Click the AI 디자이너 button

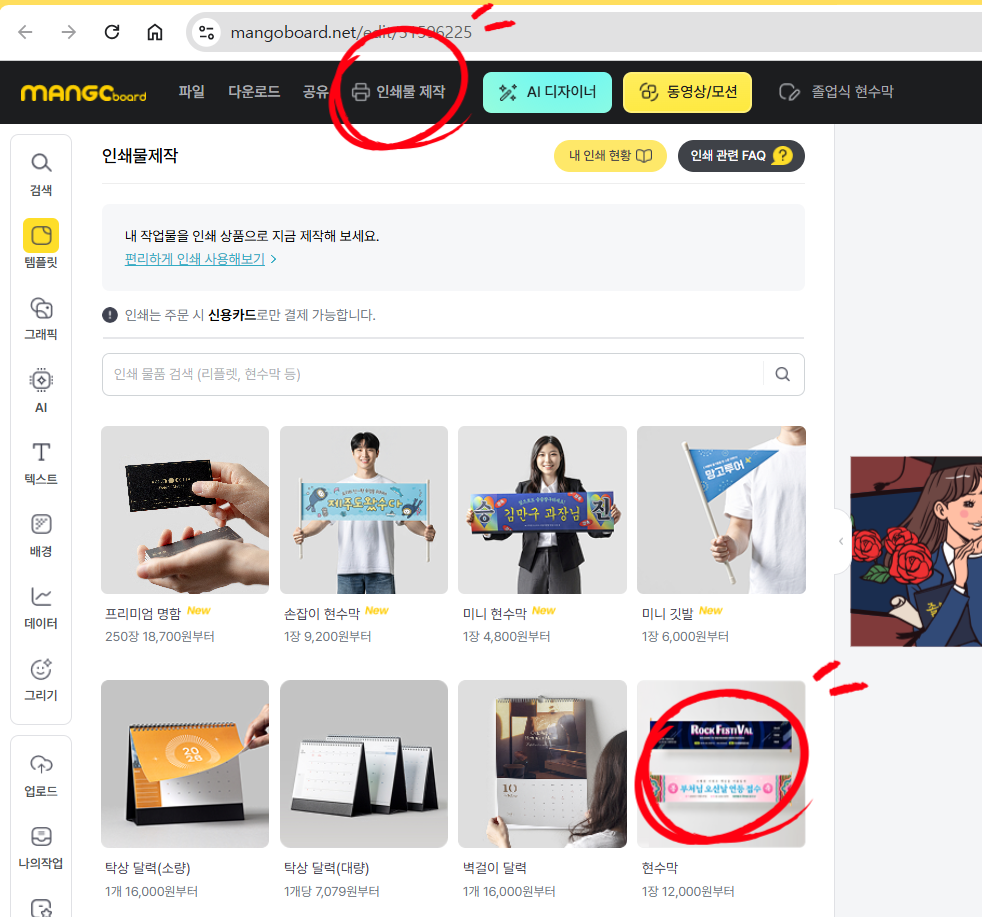tap(547, 92)
